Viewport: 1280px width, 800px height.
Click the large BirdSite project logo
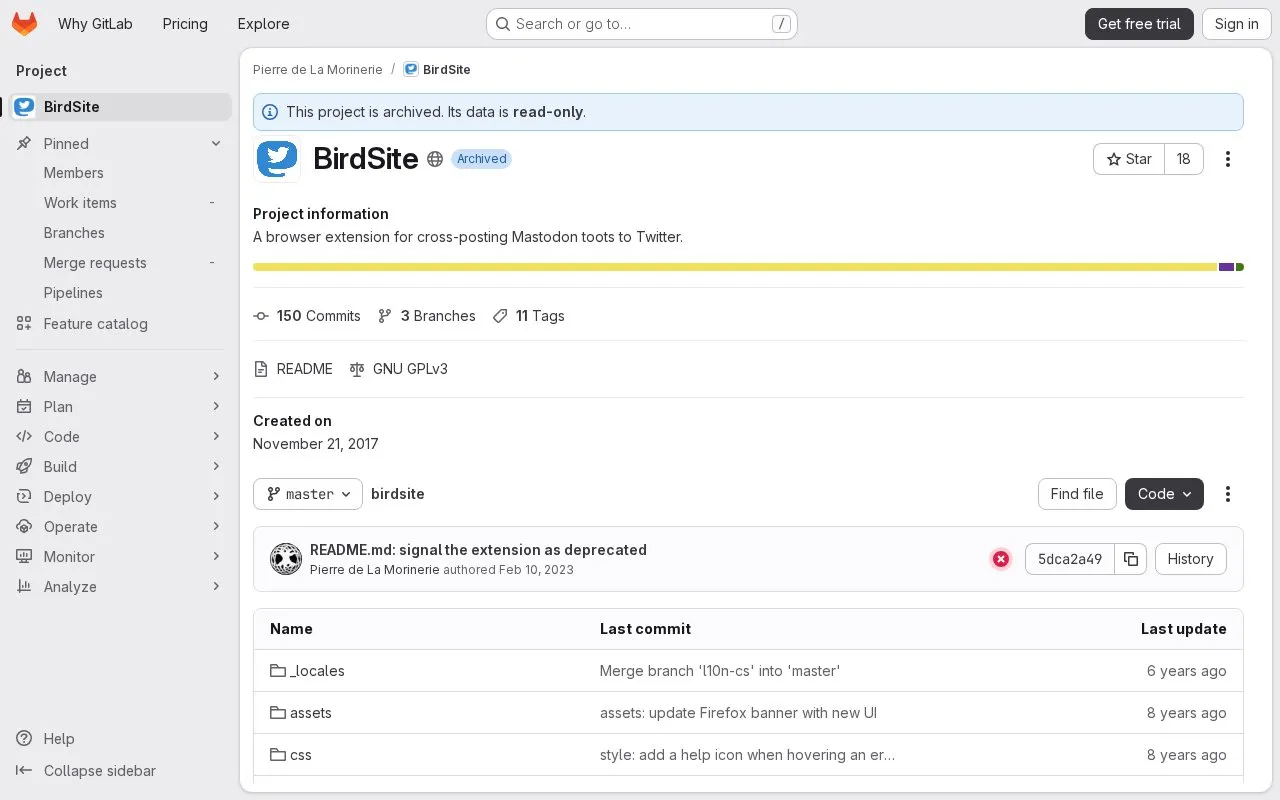pyautogui.click(x=277, y=159)
